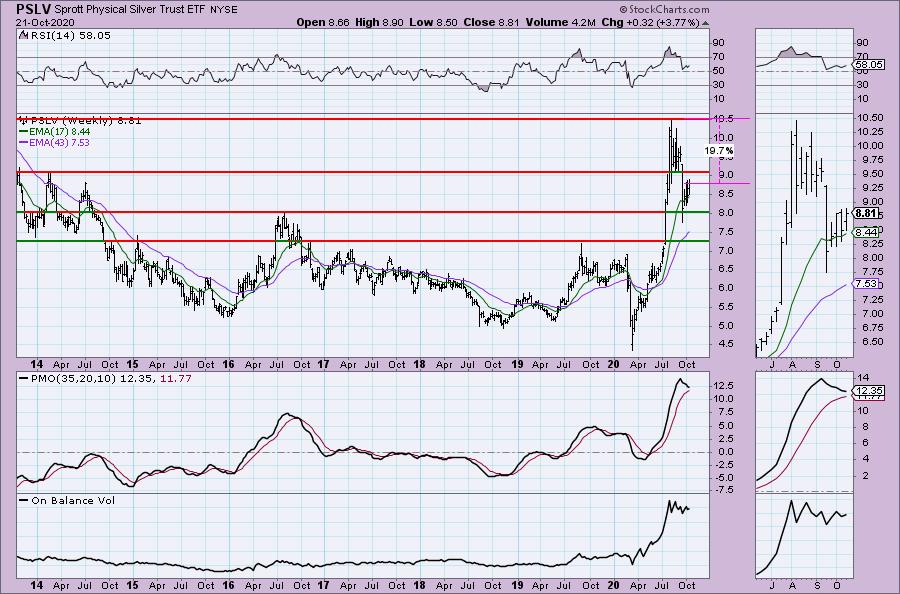
Task: Click the up-arrow triangle after Chg
Action: 705,23
